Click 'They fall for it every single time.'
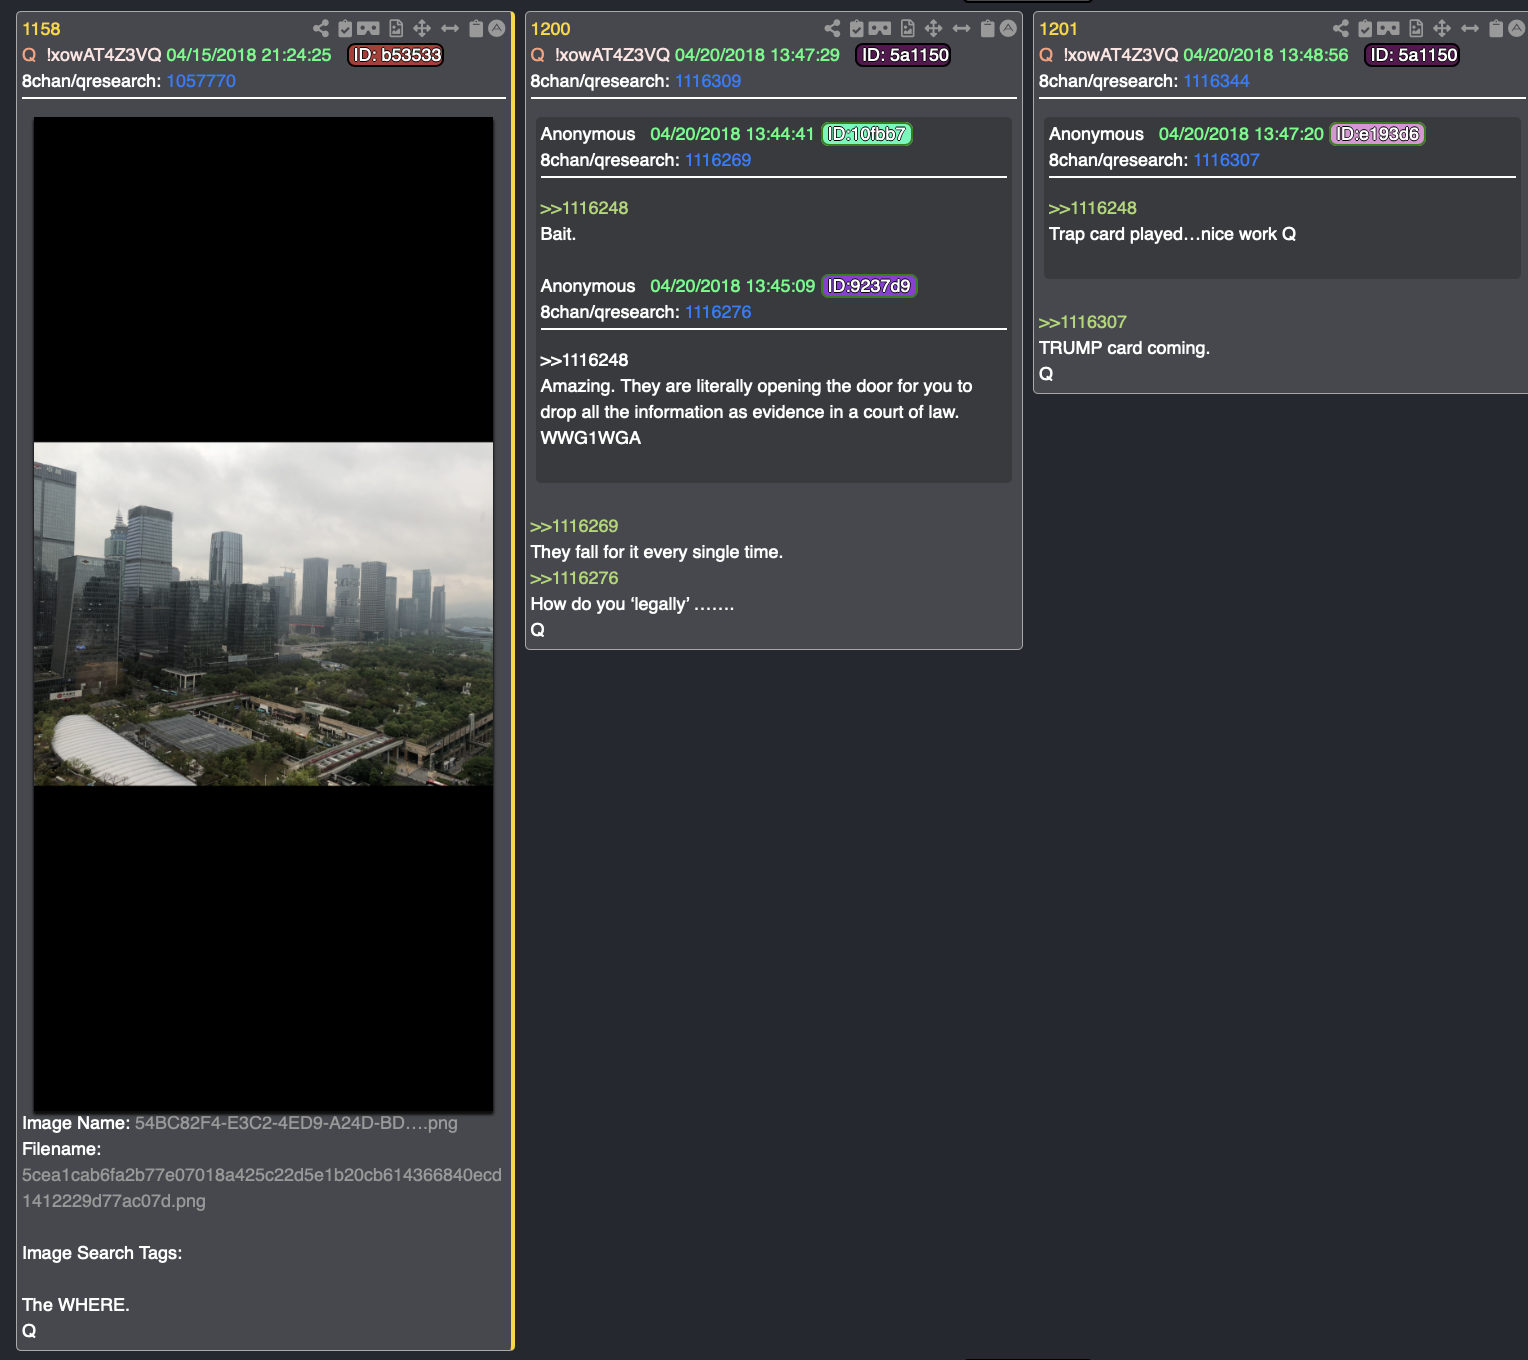This screenshot has height=1360, width=1528. point(656,552)
